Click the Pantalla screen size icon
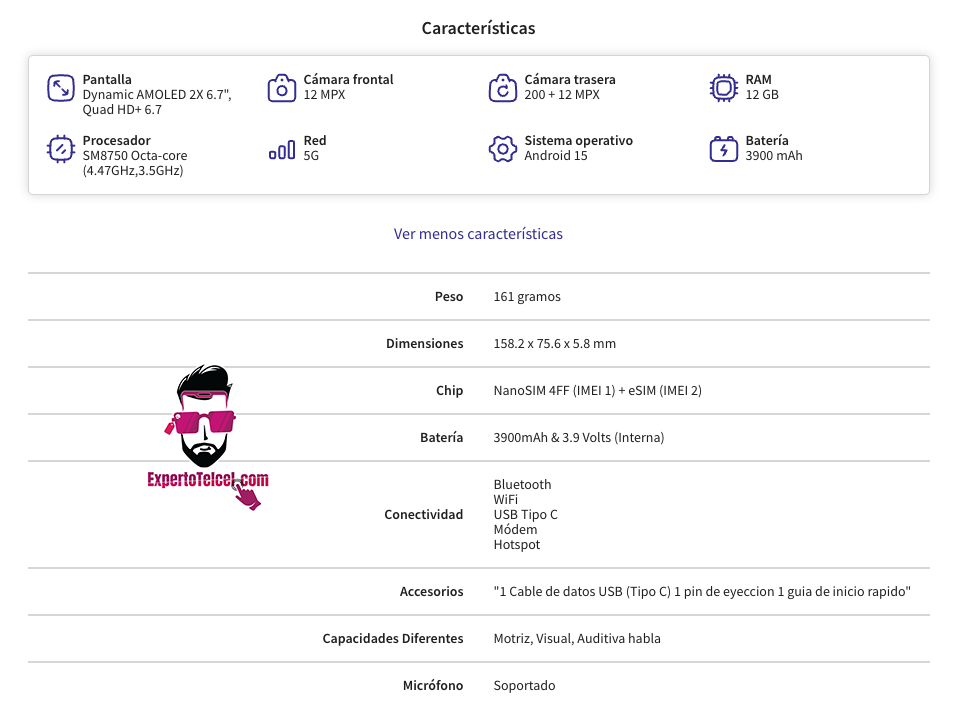Screen dimensions: 970x726 coord(61,88)
